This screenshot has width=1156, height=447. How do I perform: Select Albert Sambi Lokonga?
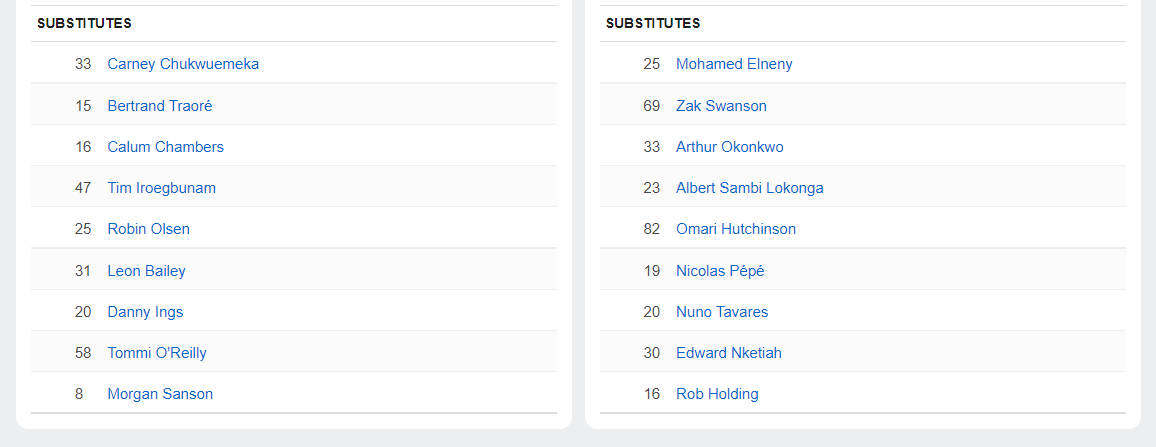(750, 188)
